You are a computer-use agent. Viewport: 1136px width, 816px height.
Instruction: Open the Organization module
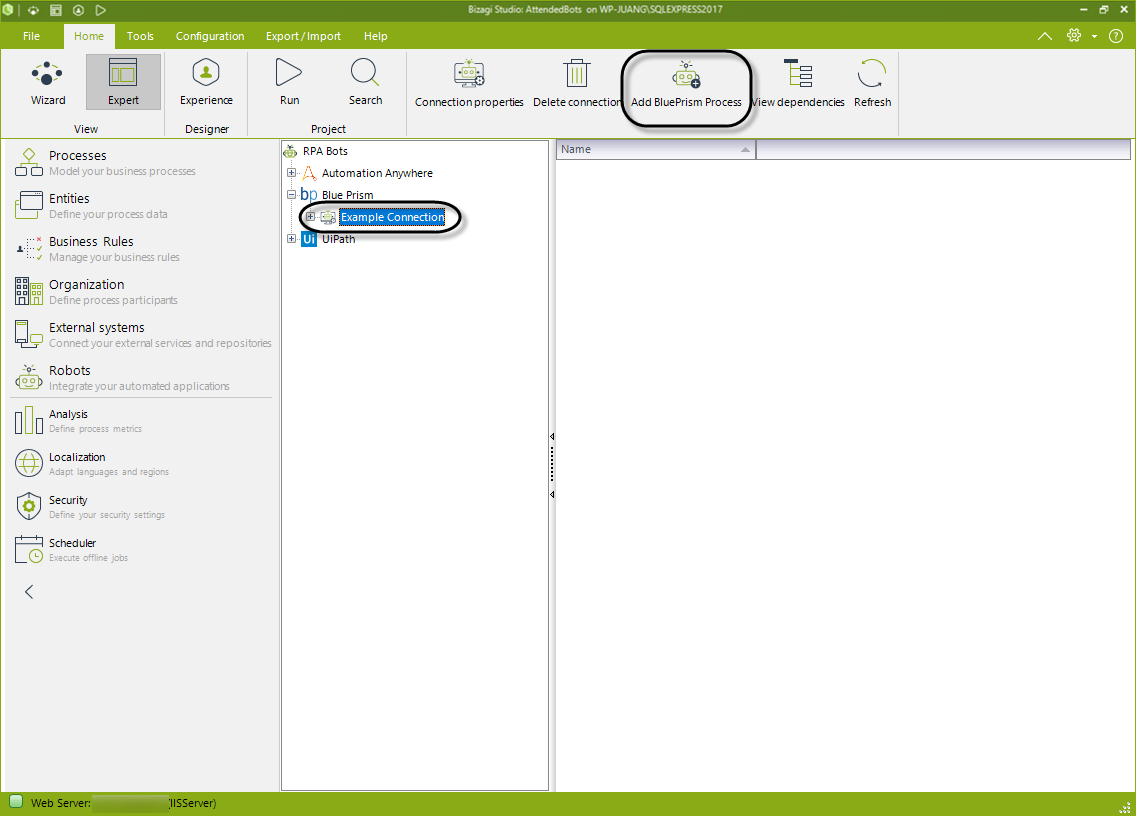[x=142, y=291]
